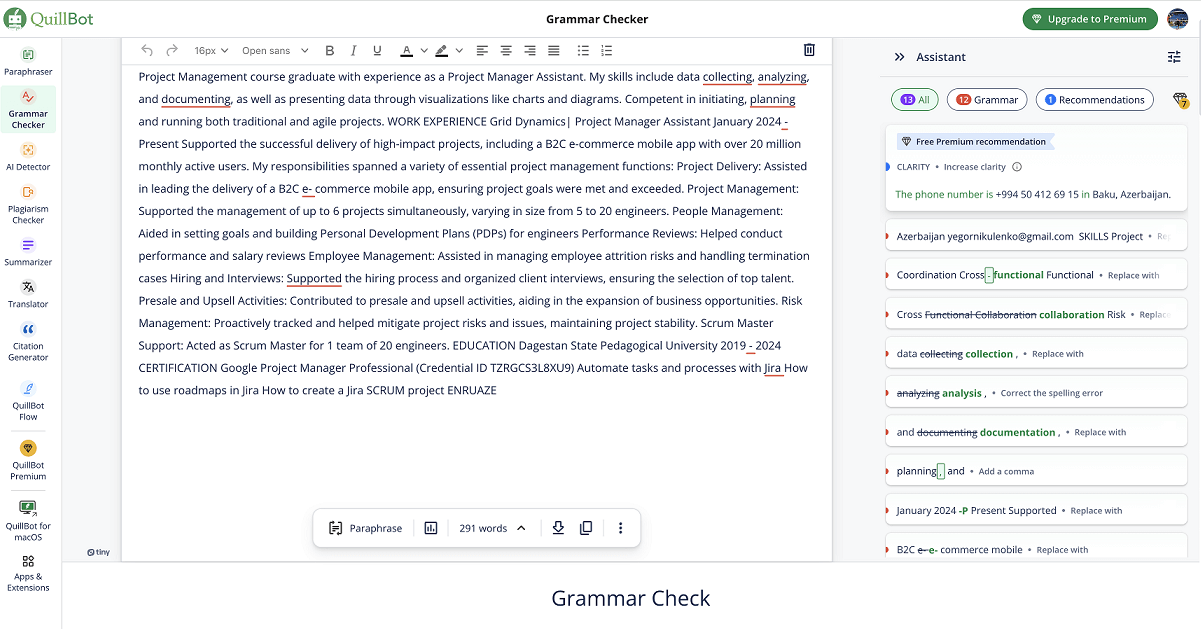This screenshot has width=1201, height=629.
Task: Toggle underline formatting
Action: tap(377, 50)
